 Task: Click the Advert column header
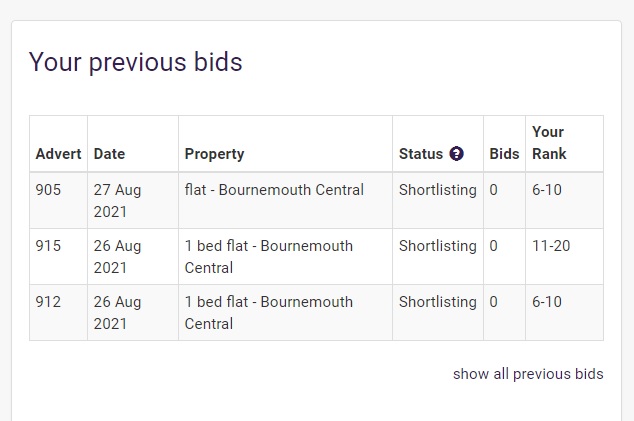point(58,154)
